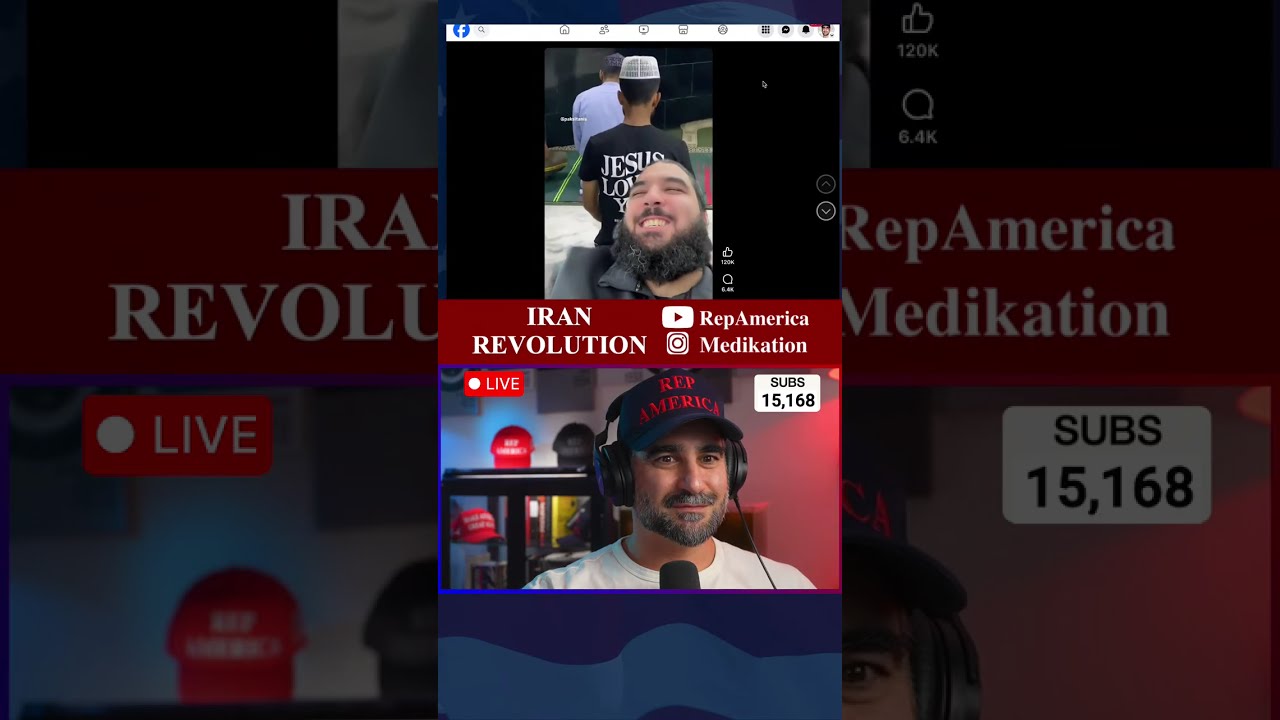Click the 6.4K comment count under the reel
The height and width of the screenshot is (720, 1280).
727,289
